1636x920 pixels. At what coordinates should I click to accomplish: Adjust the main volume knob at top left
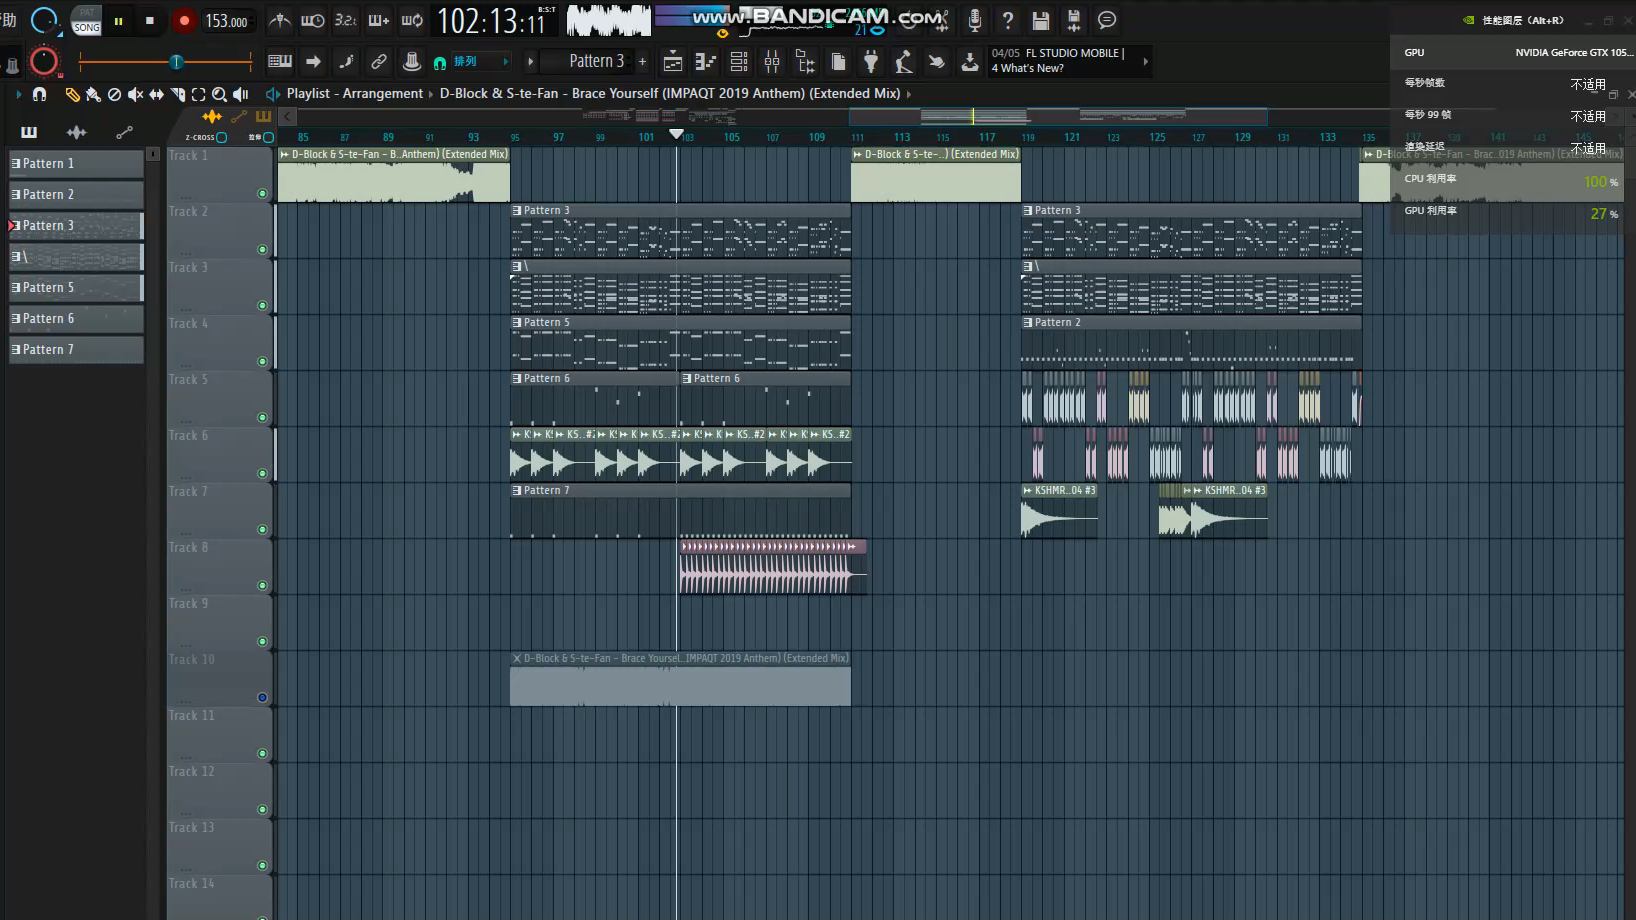click(x=44, y=20)
